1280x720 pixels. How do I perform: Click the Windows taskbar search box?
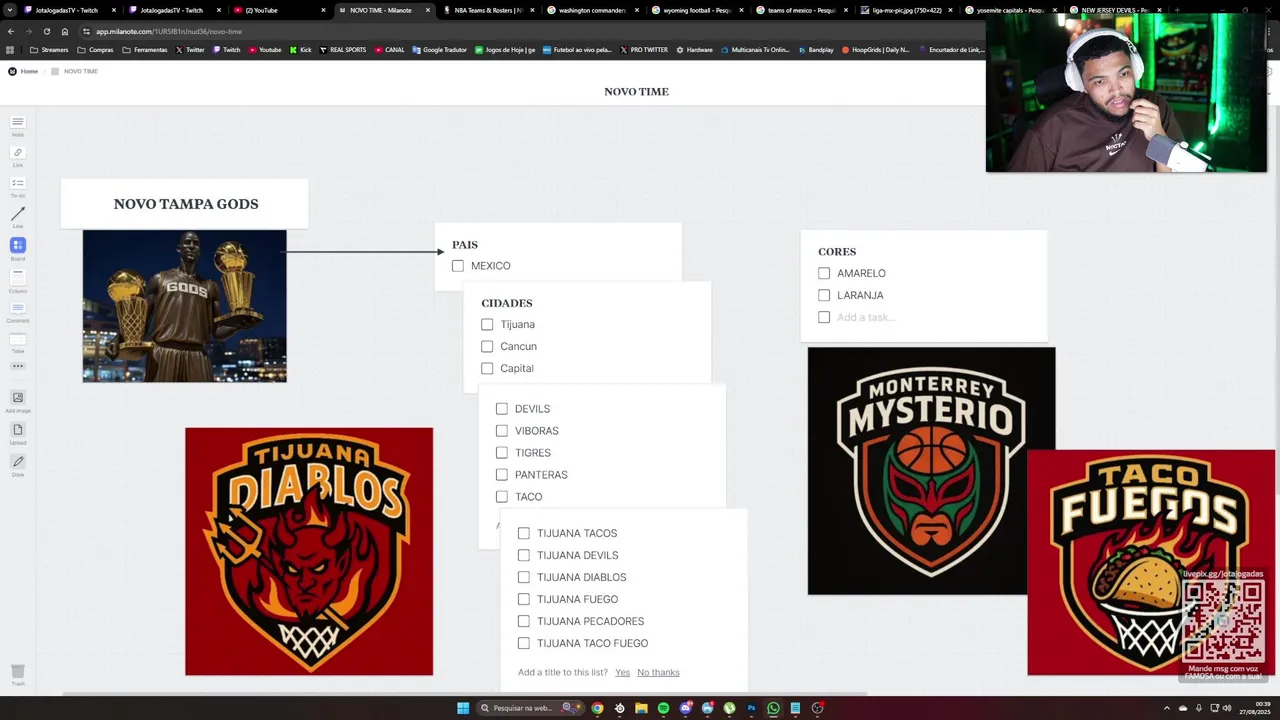530,708
